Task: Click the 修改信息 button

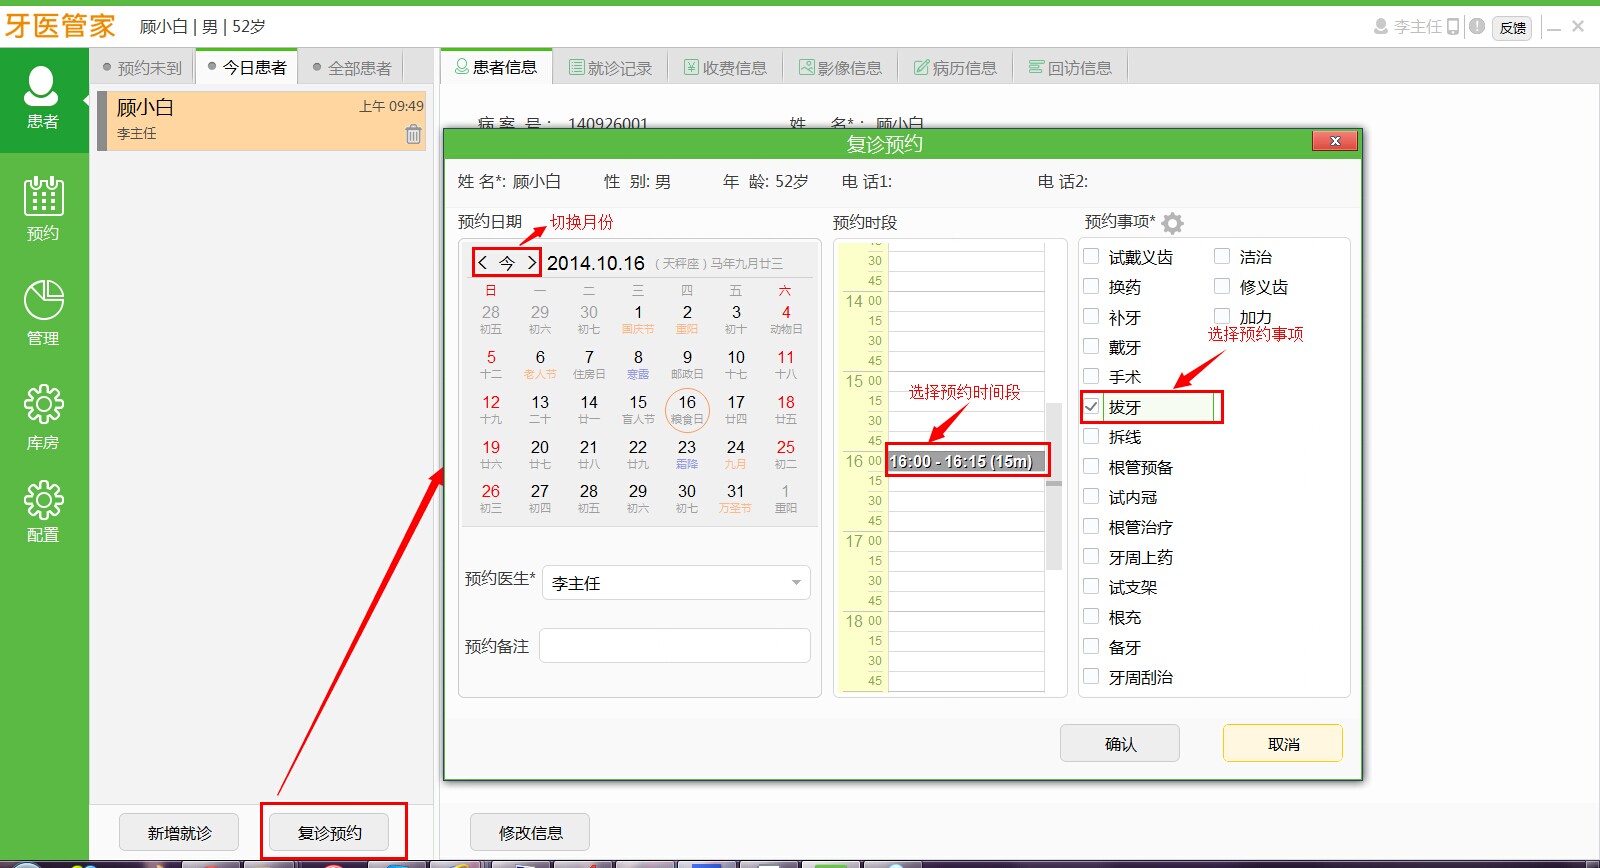Action: (530, 833)
